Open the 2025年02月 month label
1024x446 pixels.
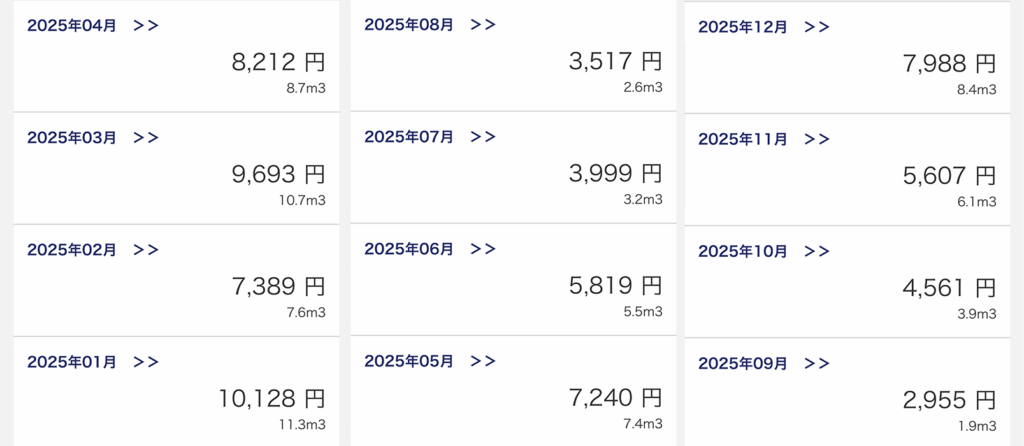click(72, 250)
